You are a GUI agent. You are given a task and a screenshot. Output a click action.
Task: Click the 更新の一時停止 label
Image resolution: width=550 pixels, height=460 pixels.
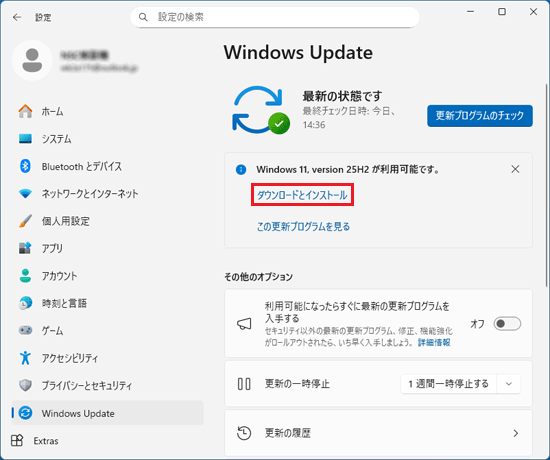click(297, 384)
